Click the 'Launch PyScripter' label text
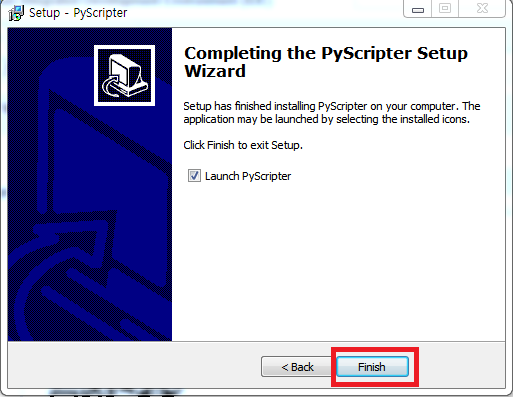 (248, 176)
